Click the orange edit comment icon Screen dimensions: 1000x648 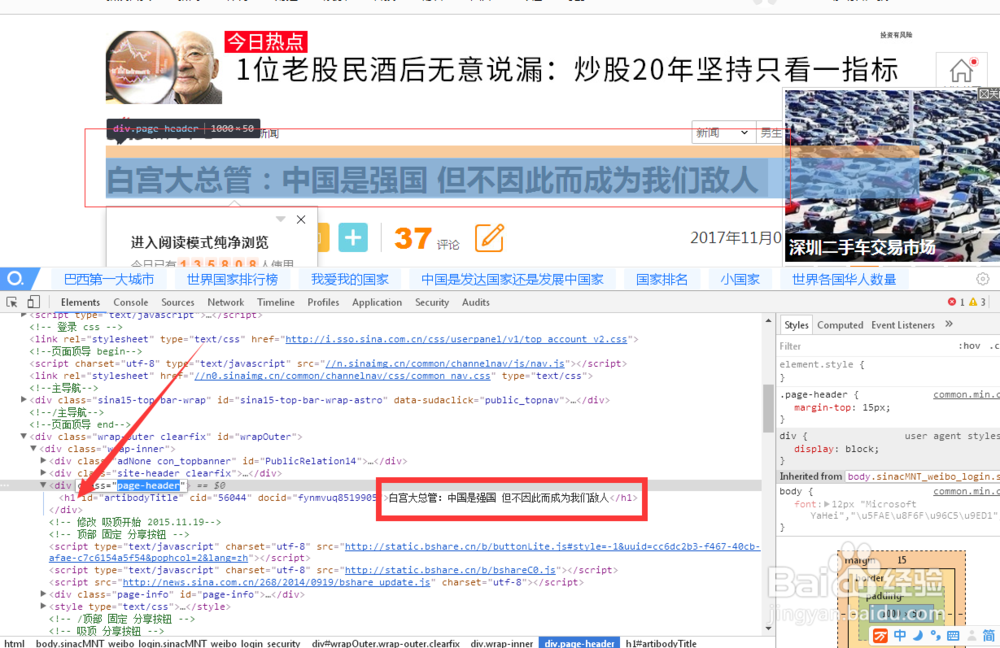click(x=489, y=238)
